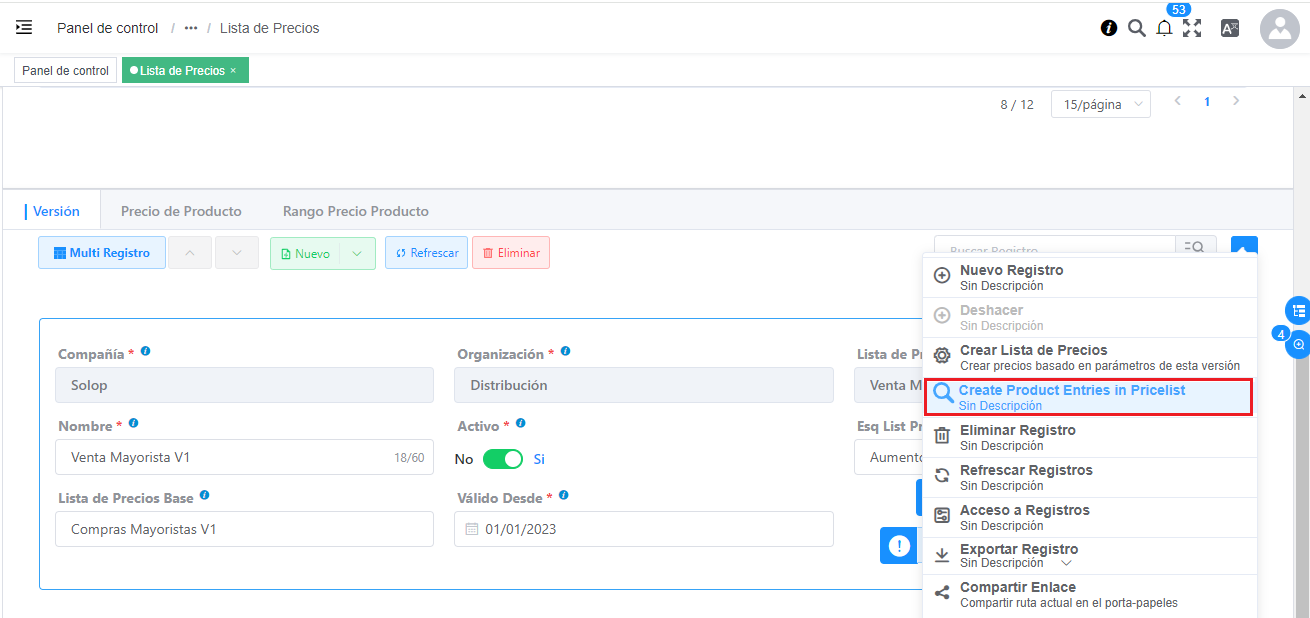The height and width of the screenshot is (618, 1310).
Task: Click the search magnifier icon in header
Action: (x=1136, y=28)
